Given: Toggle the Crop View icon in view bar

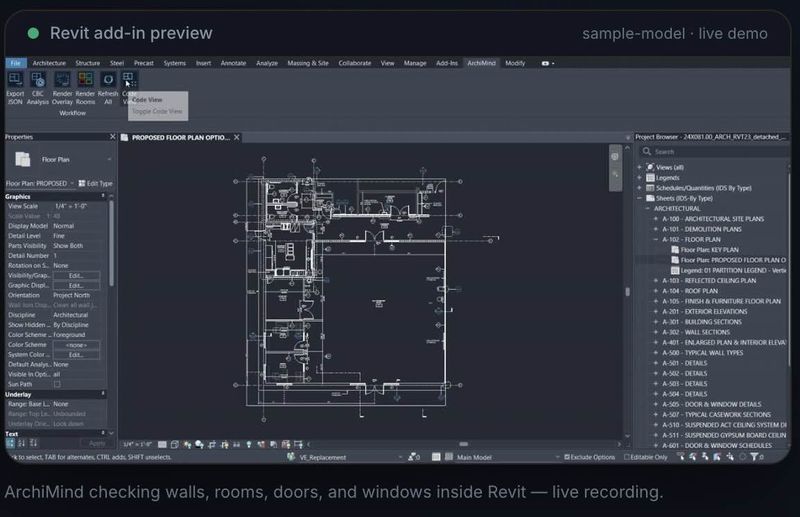Looking at the screenshot, I should pos(212,445).
